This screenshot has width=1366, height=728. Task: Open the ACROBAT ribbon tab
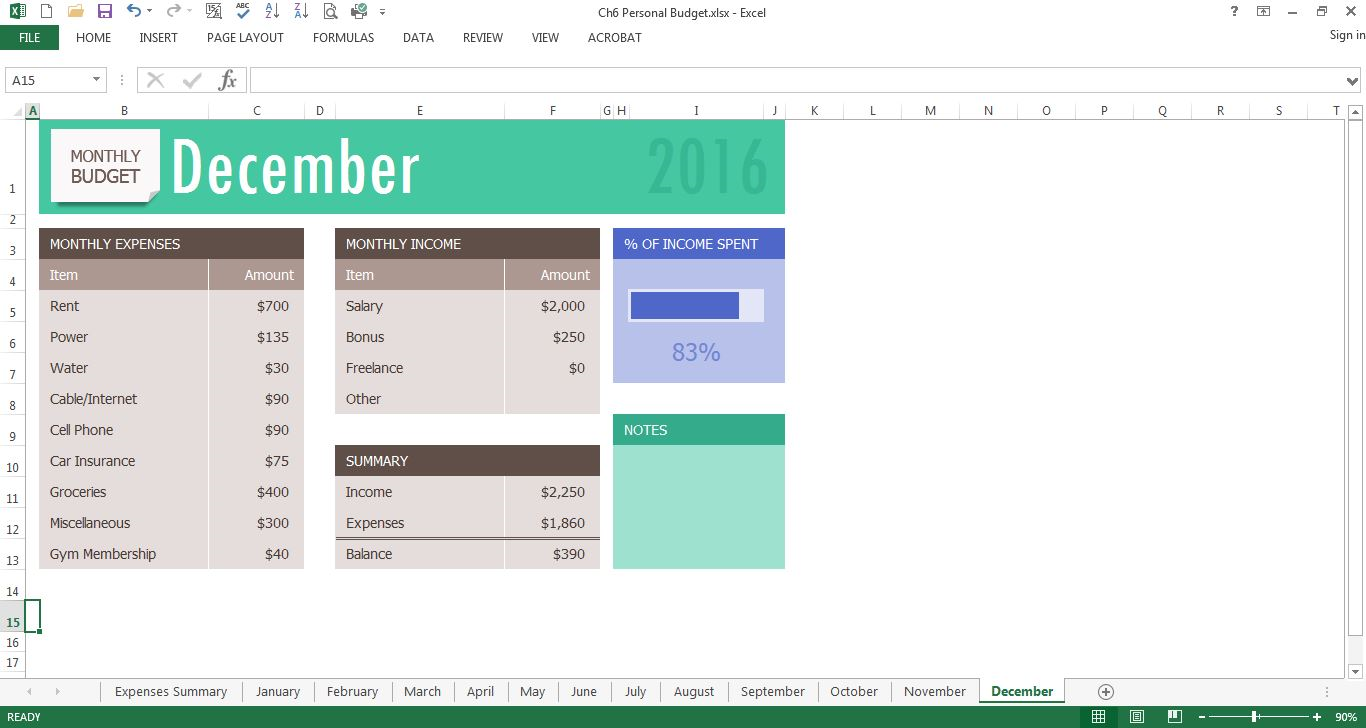[x=614, y=38]
